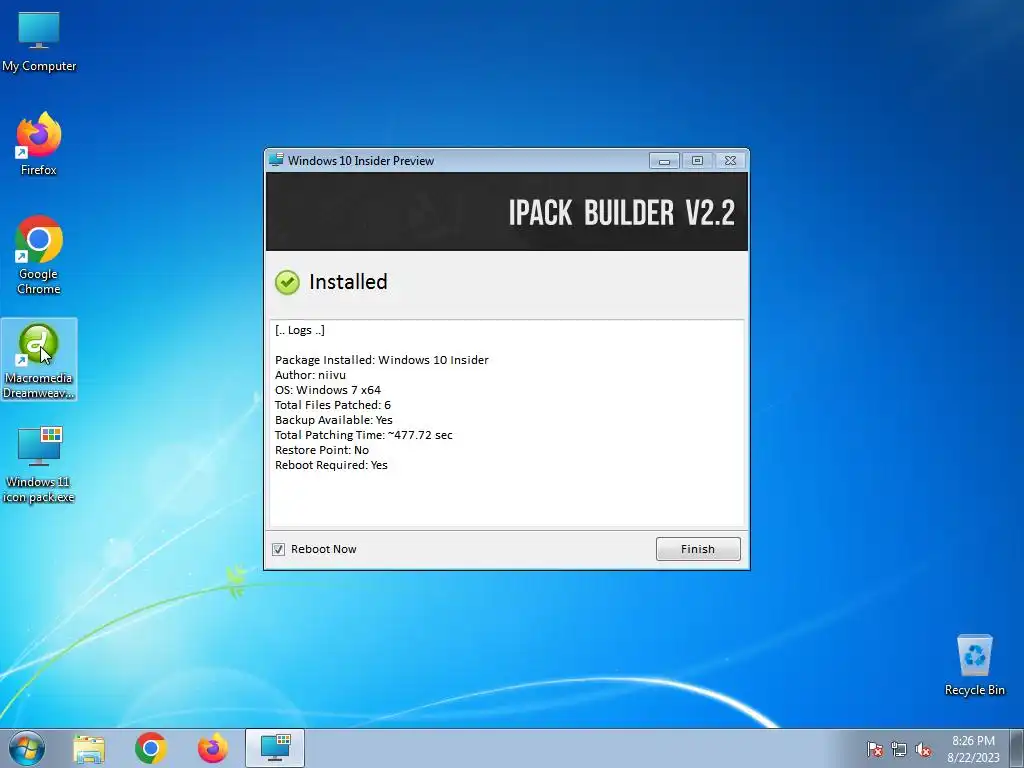Open the Windows Start orb
1024x768 pixels.
[x=27, y=748]
